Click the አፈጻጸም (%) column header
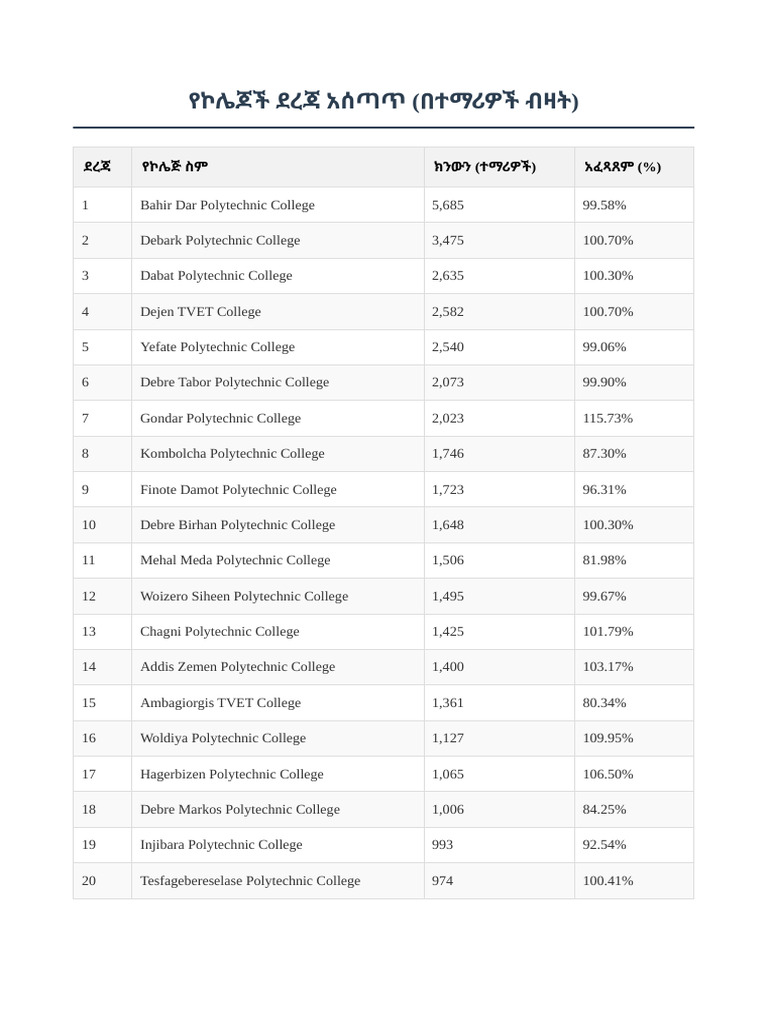 pyautogui.click(x=633, y=167)
